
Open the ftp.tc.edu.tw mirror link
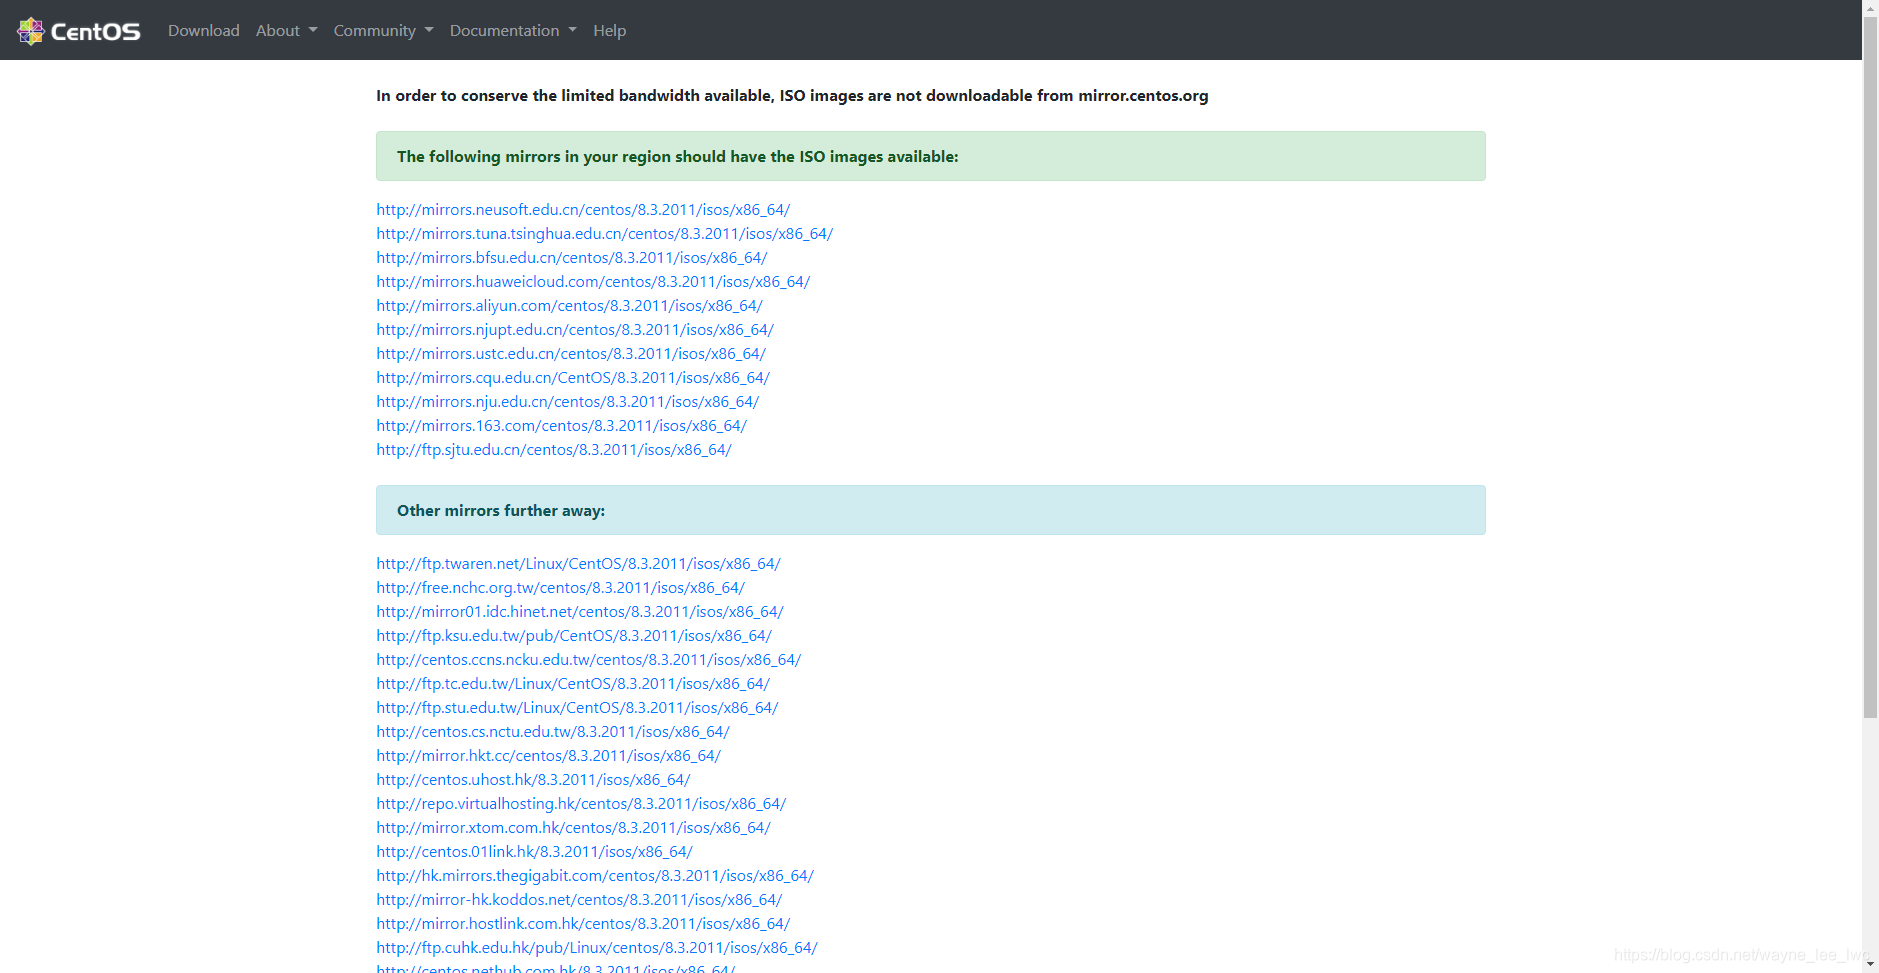click(573, 684)
